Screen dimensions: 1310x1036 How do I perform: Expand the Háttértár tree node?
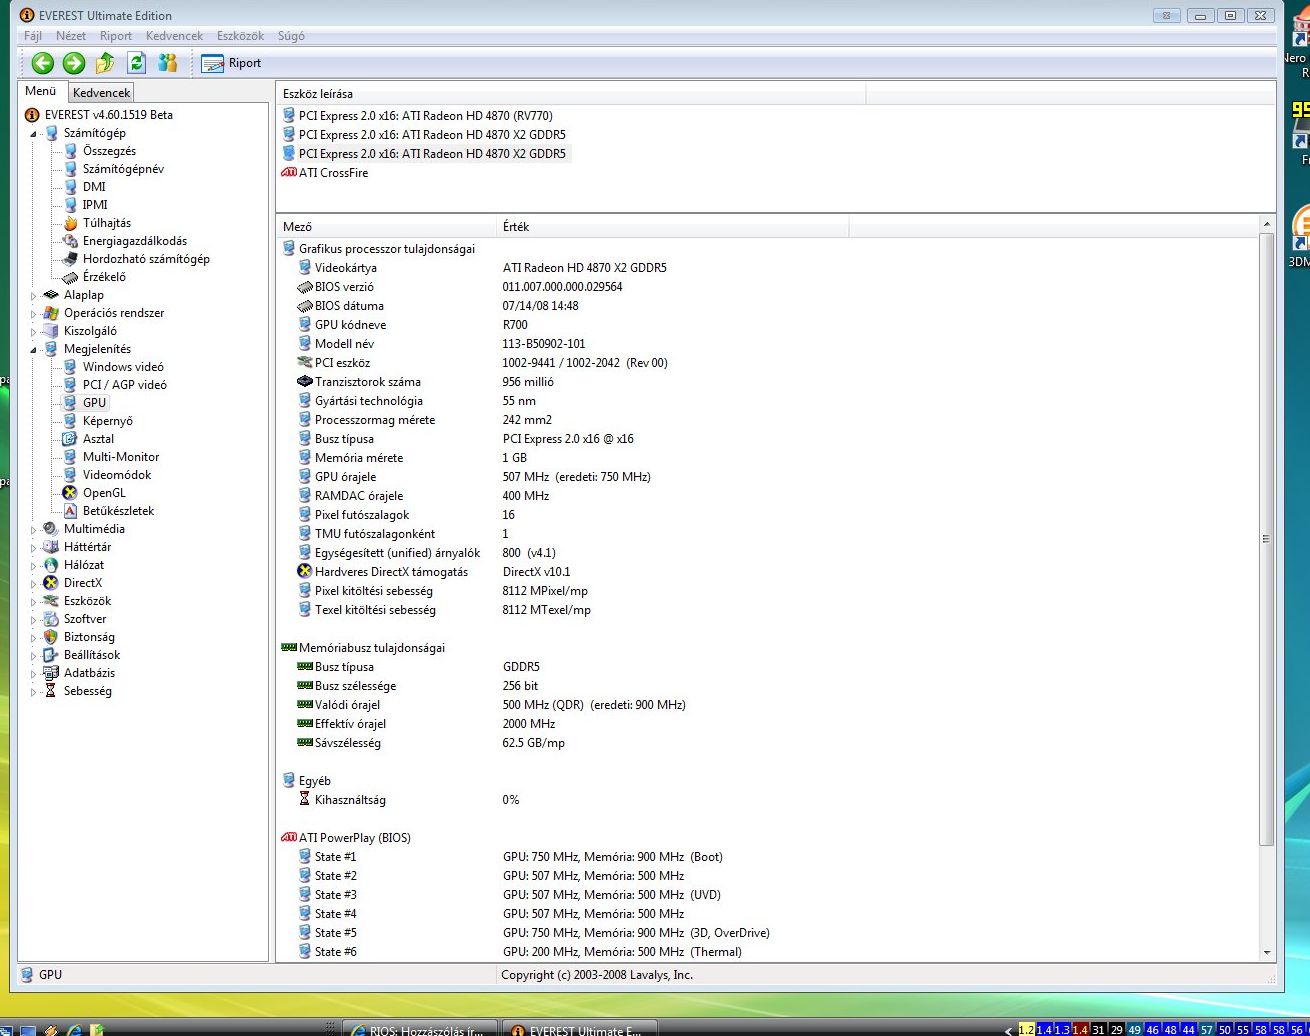click(33, 547)
